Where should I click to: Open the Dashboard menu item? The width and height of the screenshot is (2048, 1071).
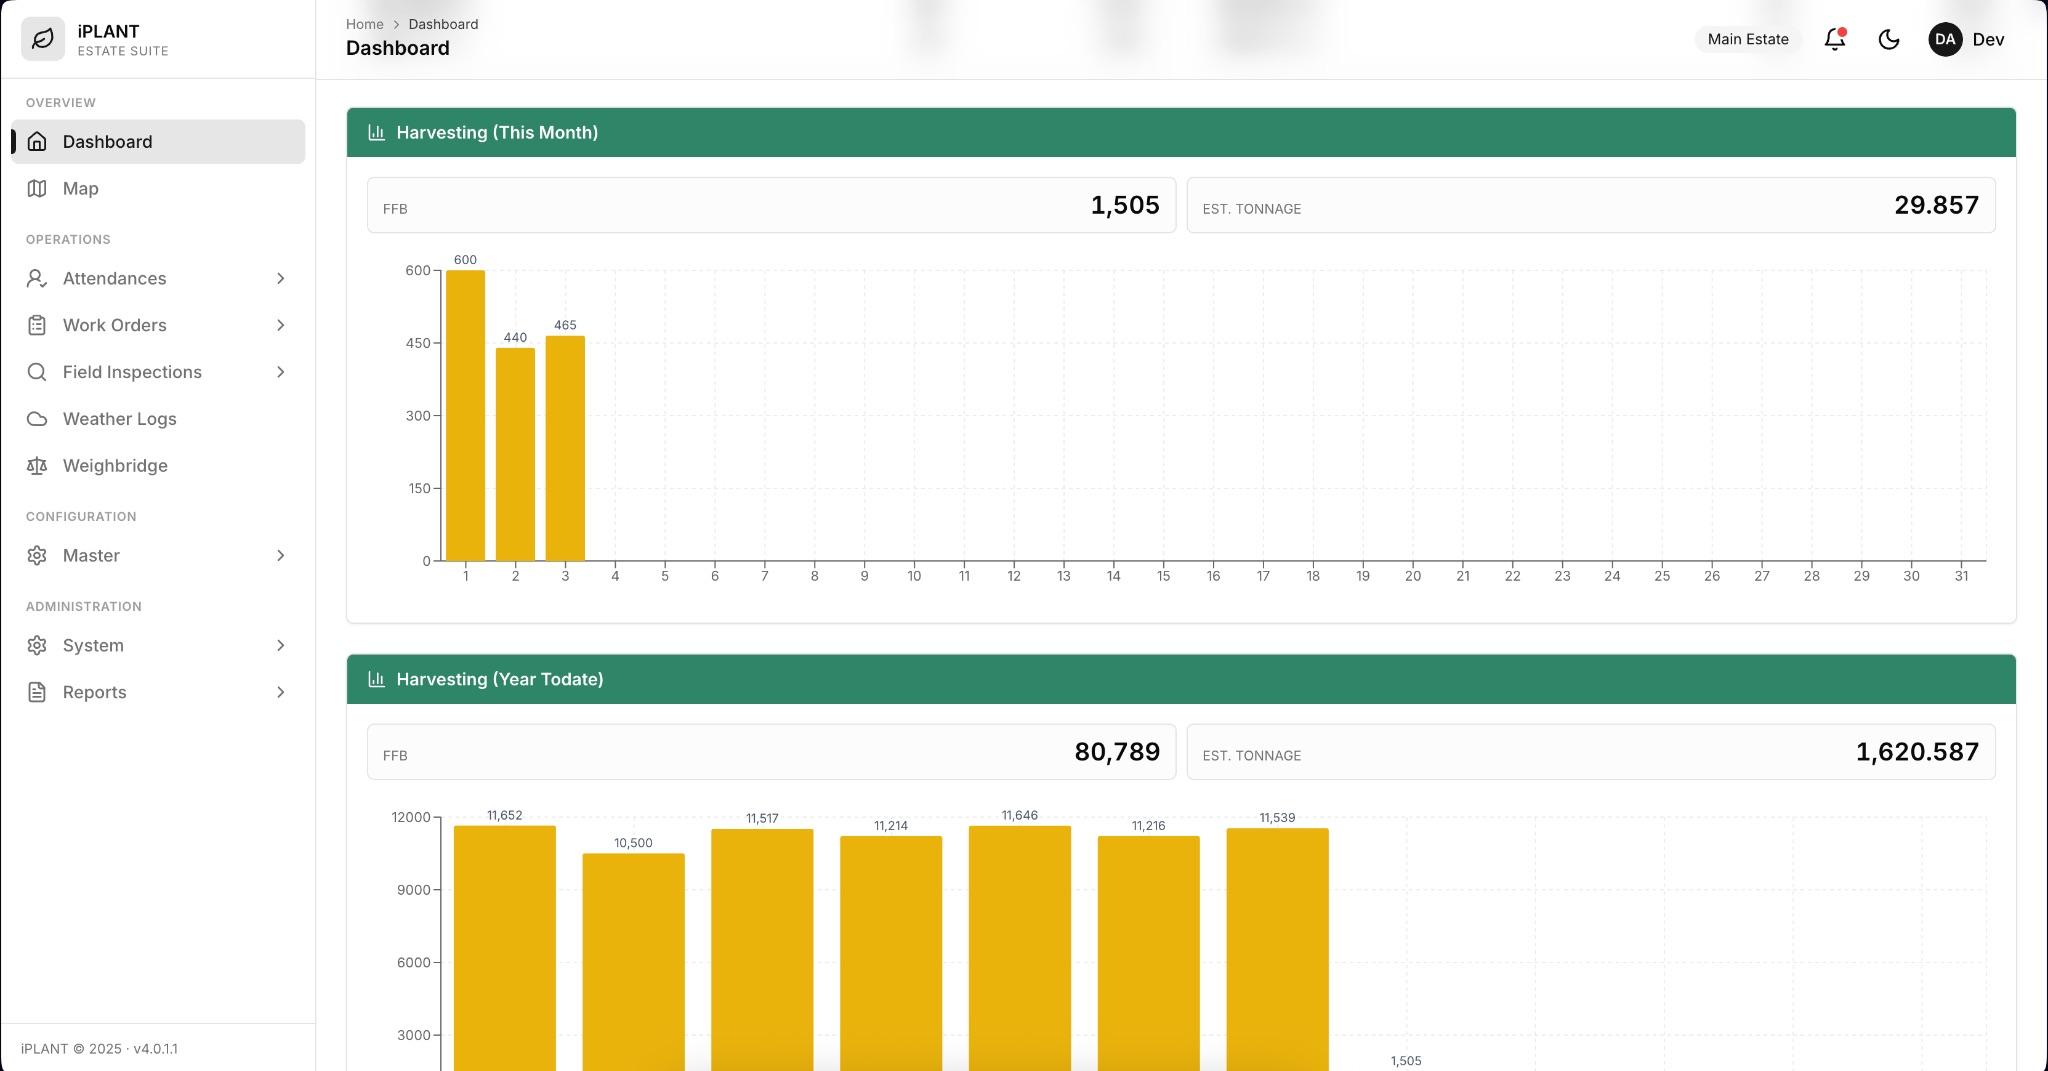click(x=158, y=142)
